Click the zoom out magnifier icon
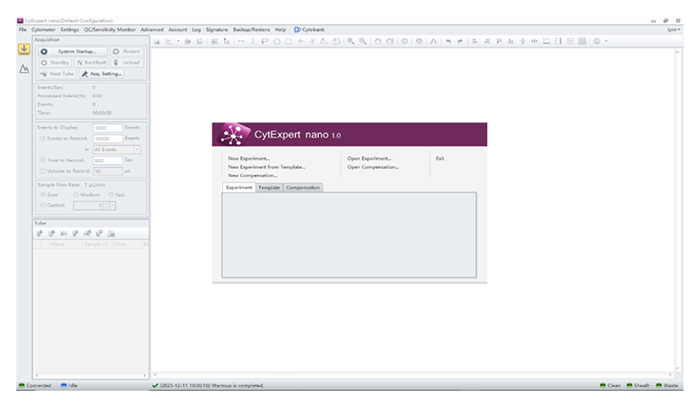The image size is (700, 413). (363, 42)
